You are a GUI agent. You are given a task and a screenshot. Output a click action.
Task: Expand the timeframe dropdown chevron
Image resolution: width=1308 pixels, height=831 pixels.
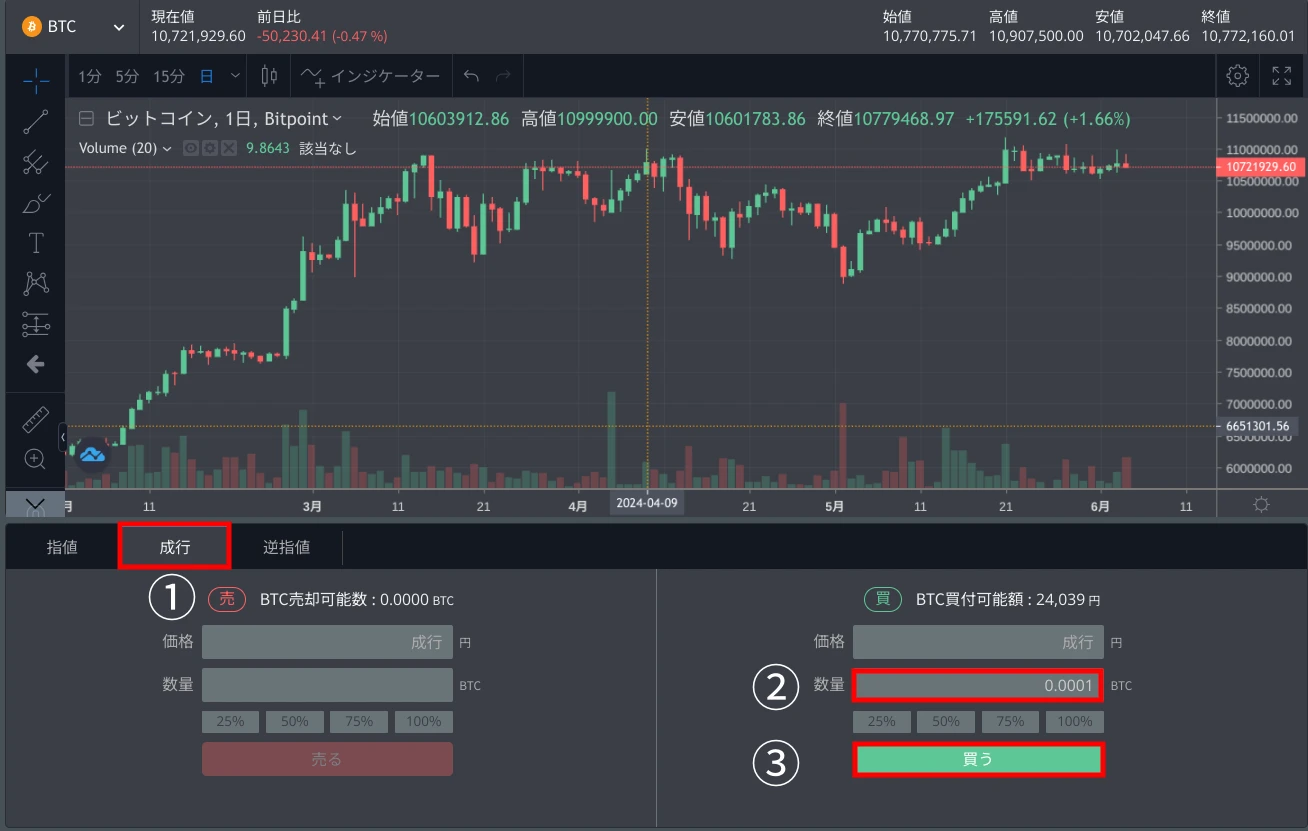(235, 76)
